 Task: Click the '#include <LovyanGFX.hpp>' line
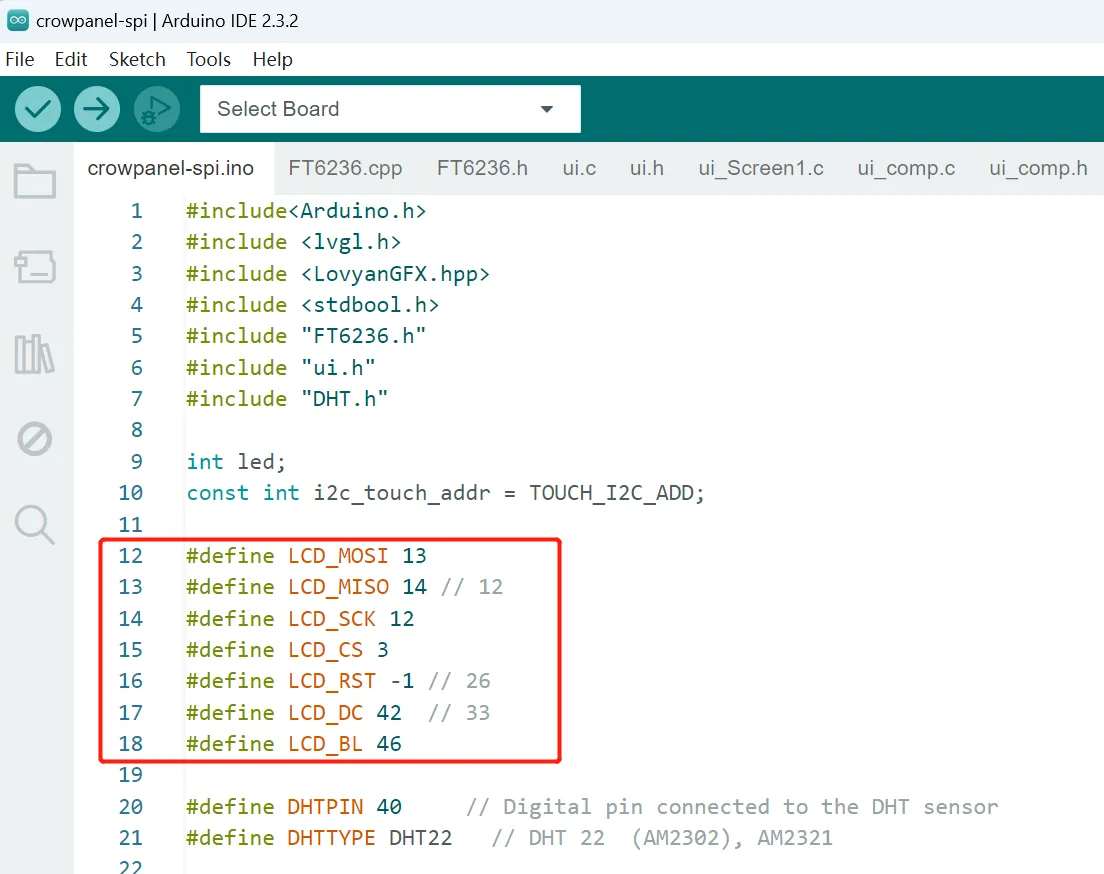(338, 273)
